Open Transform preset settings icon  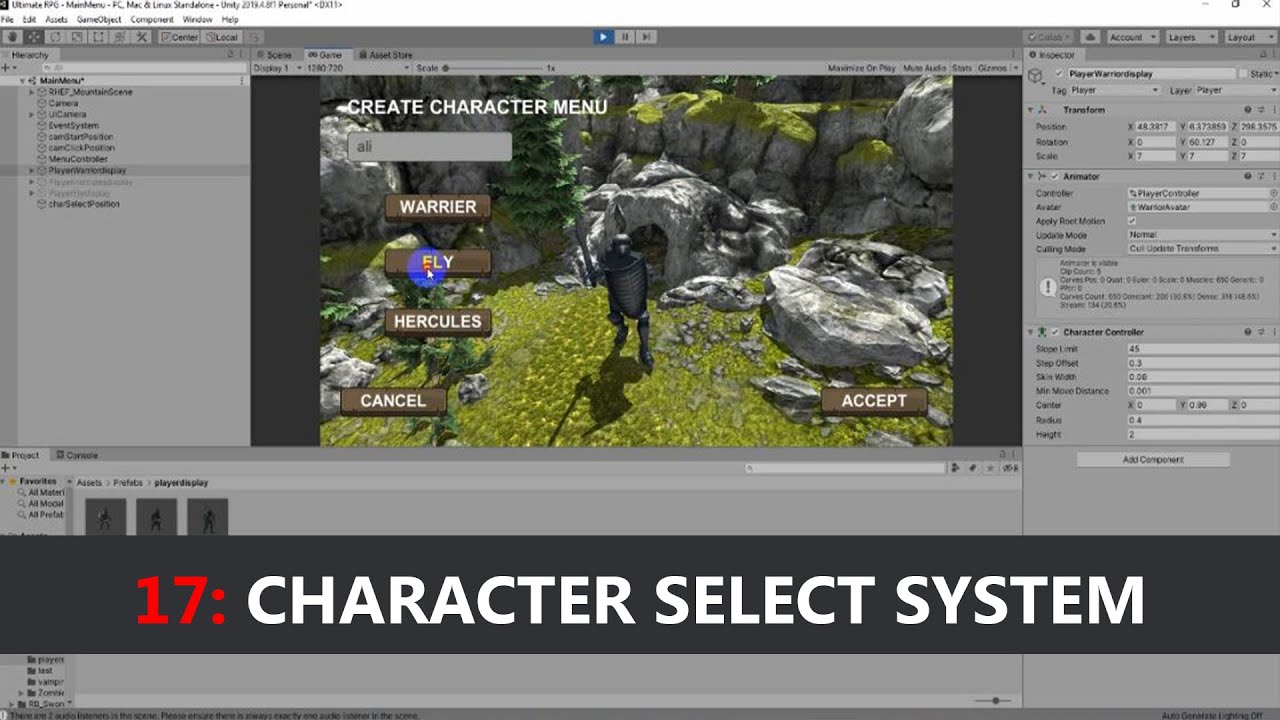[x=1260, y=110]
